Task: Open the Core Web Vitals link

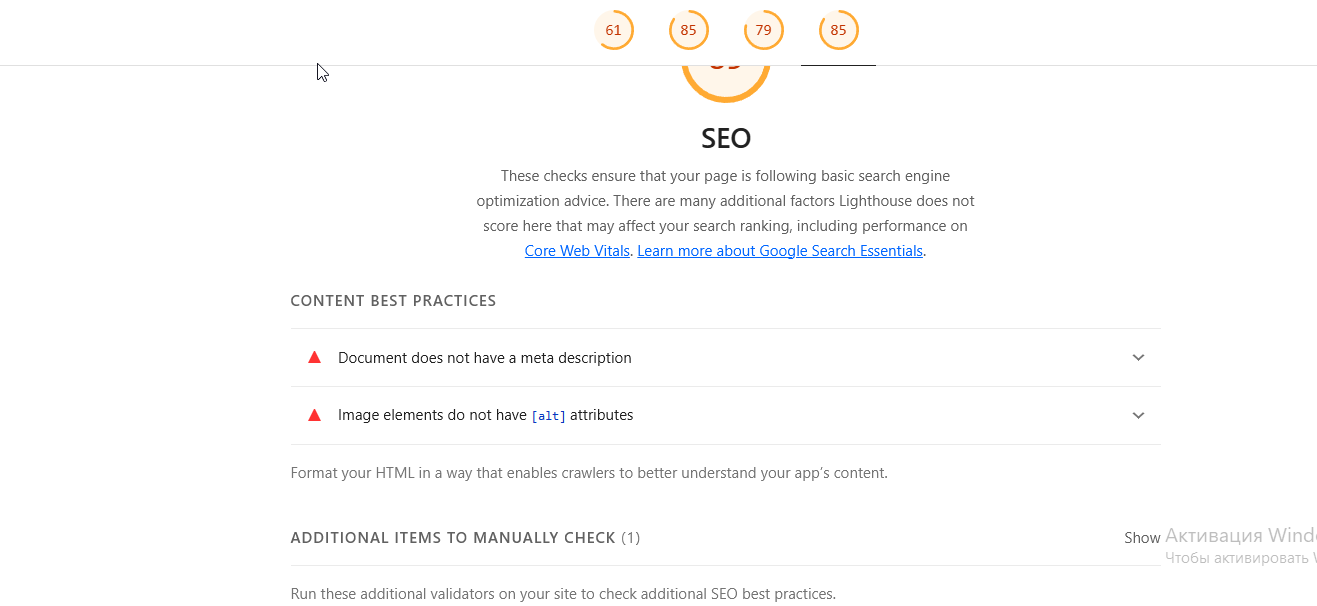Action: 577,251
